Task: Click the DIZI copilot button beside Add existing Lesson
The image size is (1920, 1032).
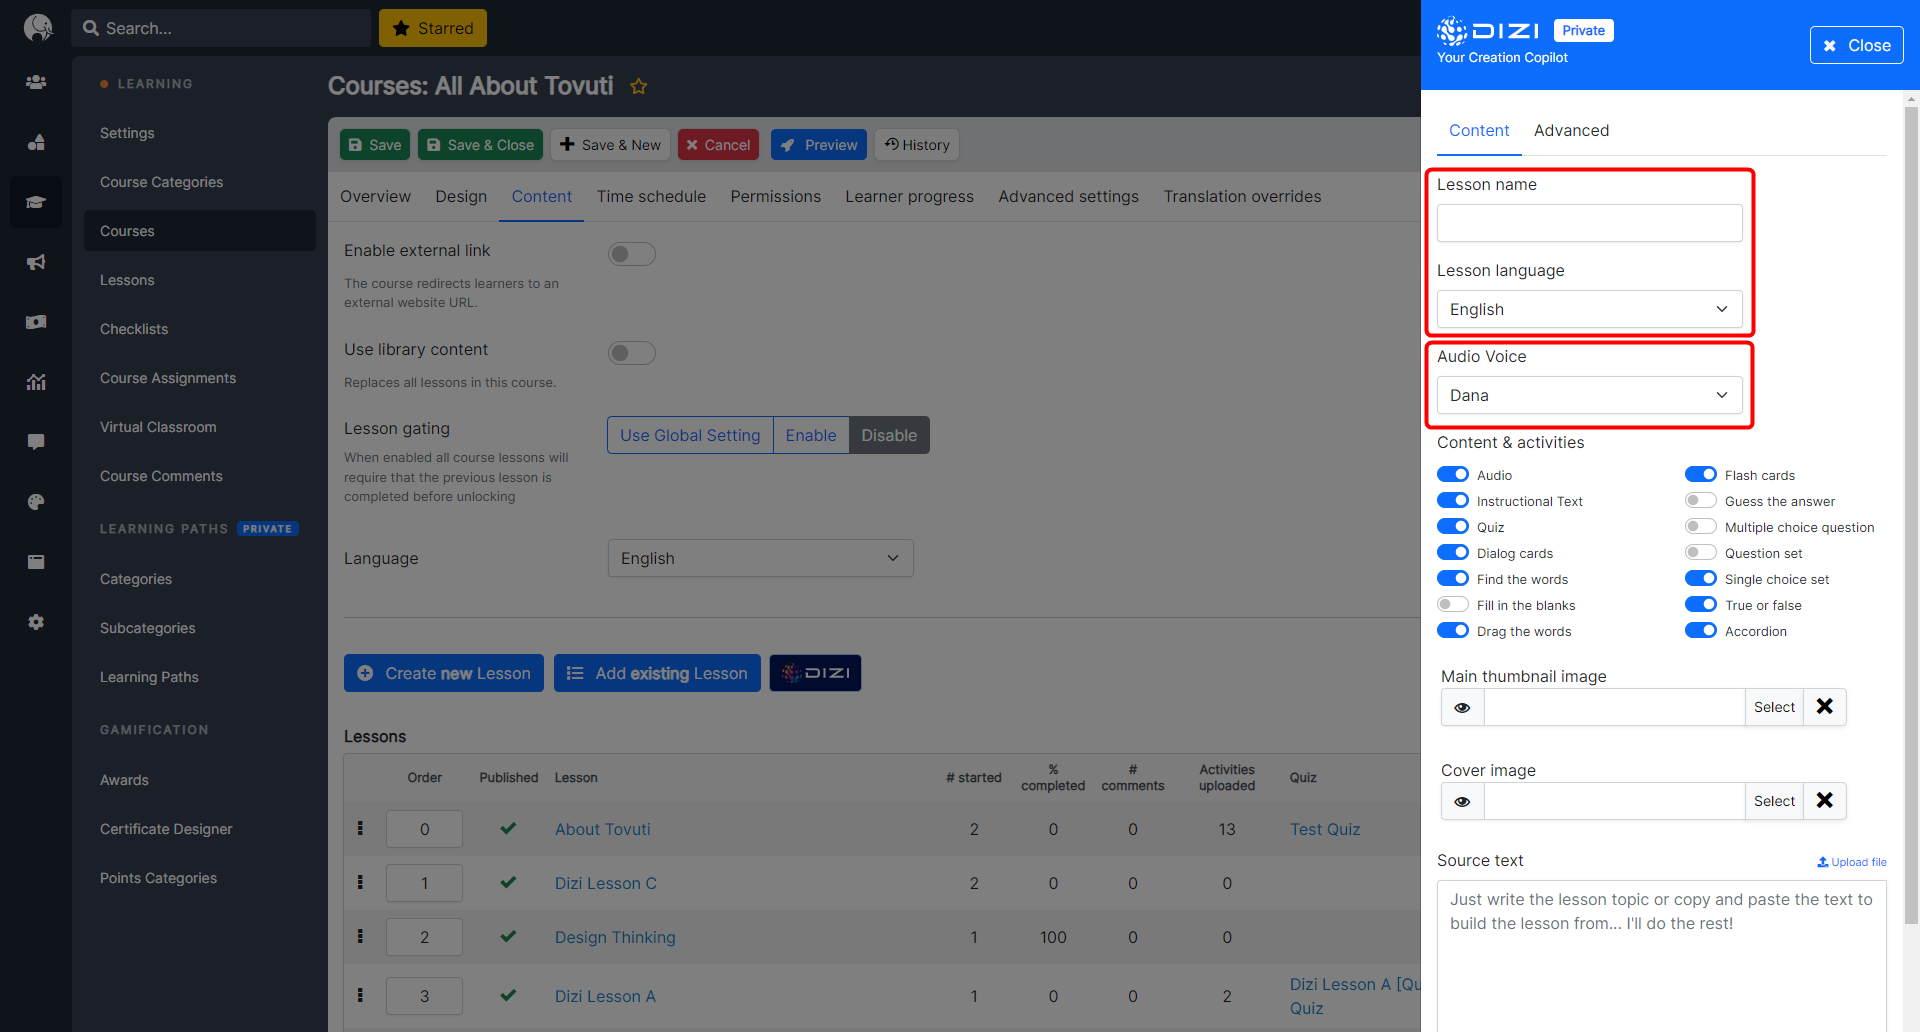Action: [x=815, y=673]
